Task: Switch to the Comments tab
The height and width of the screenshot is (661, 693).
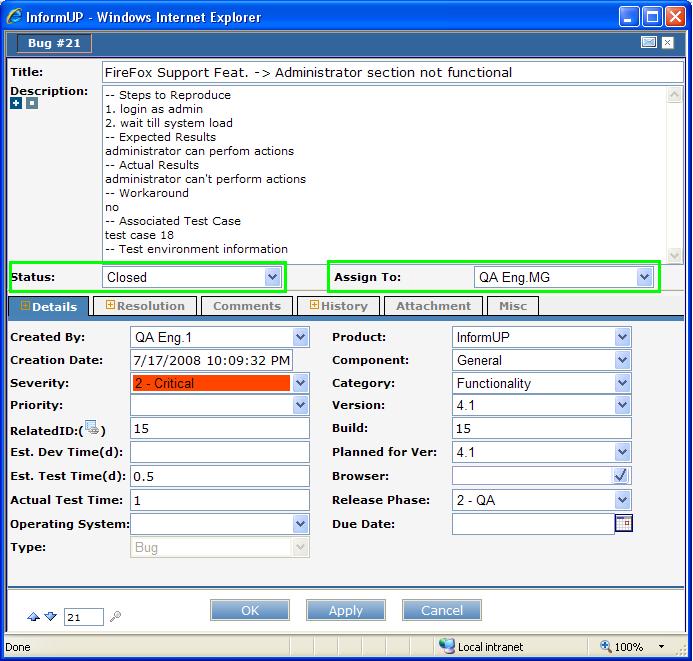Action: [x=247, y=306]
